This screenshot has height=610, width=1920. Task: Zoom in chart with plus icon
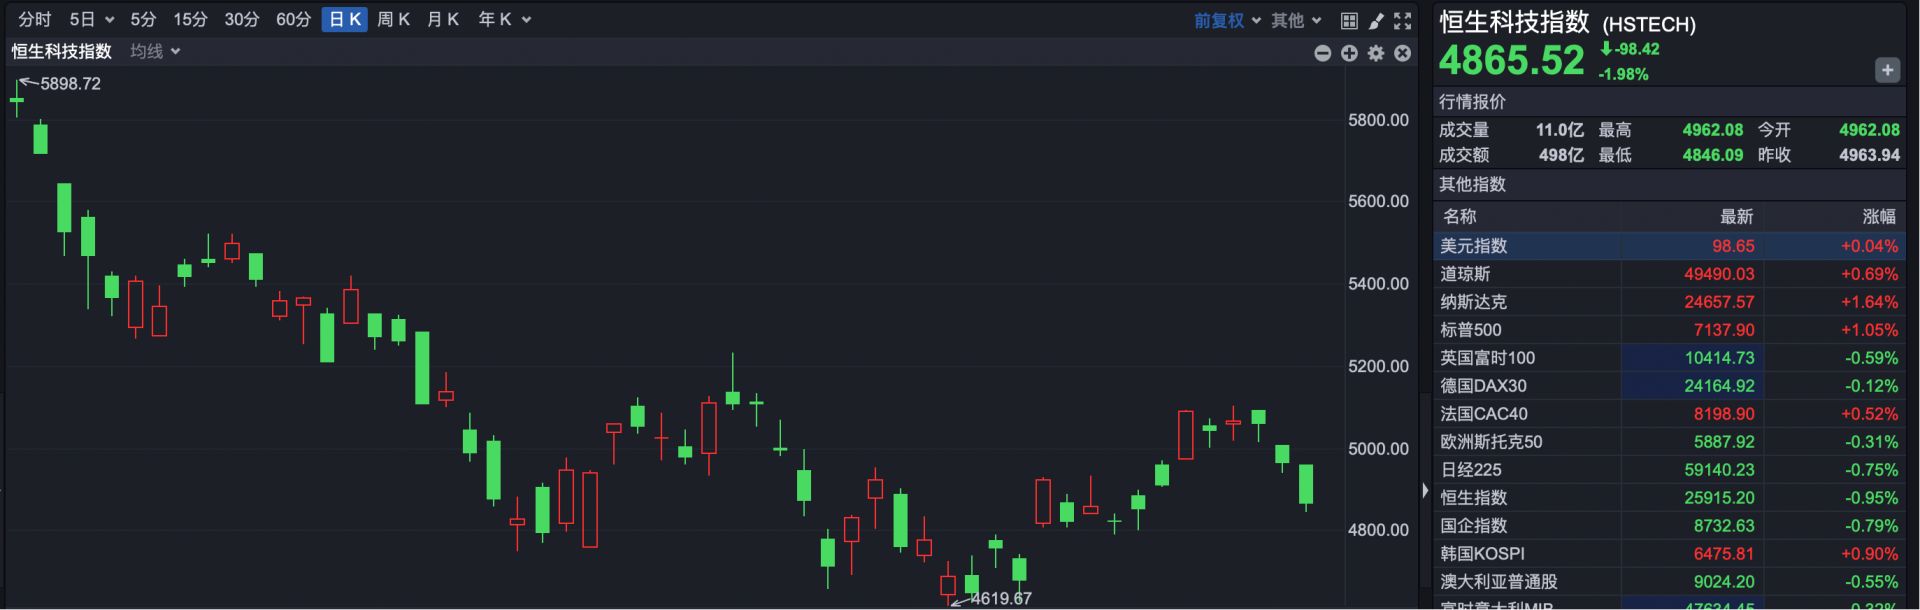click(x=1349, y=53)
